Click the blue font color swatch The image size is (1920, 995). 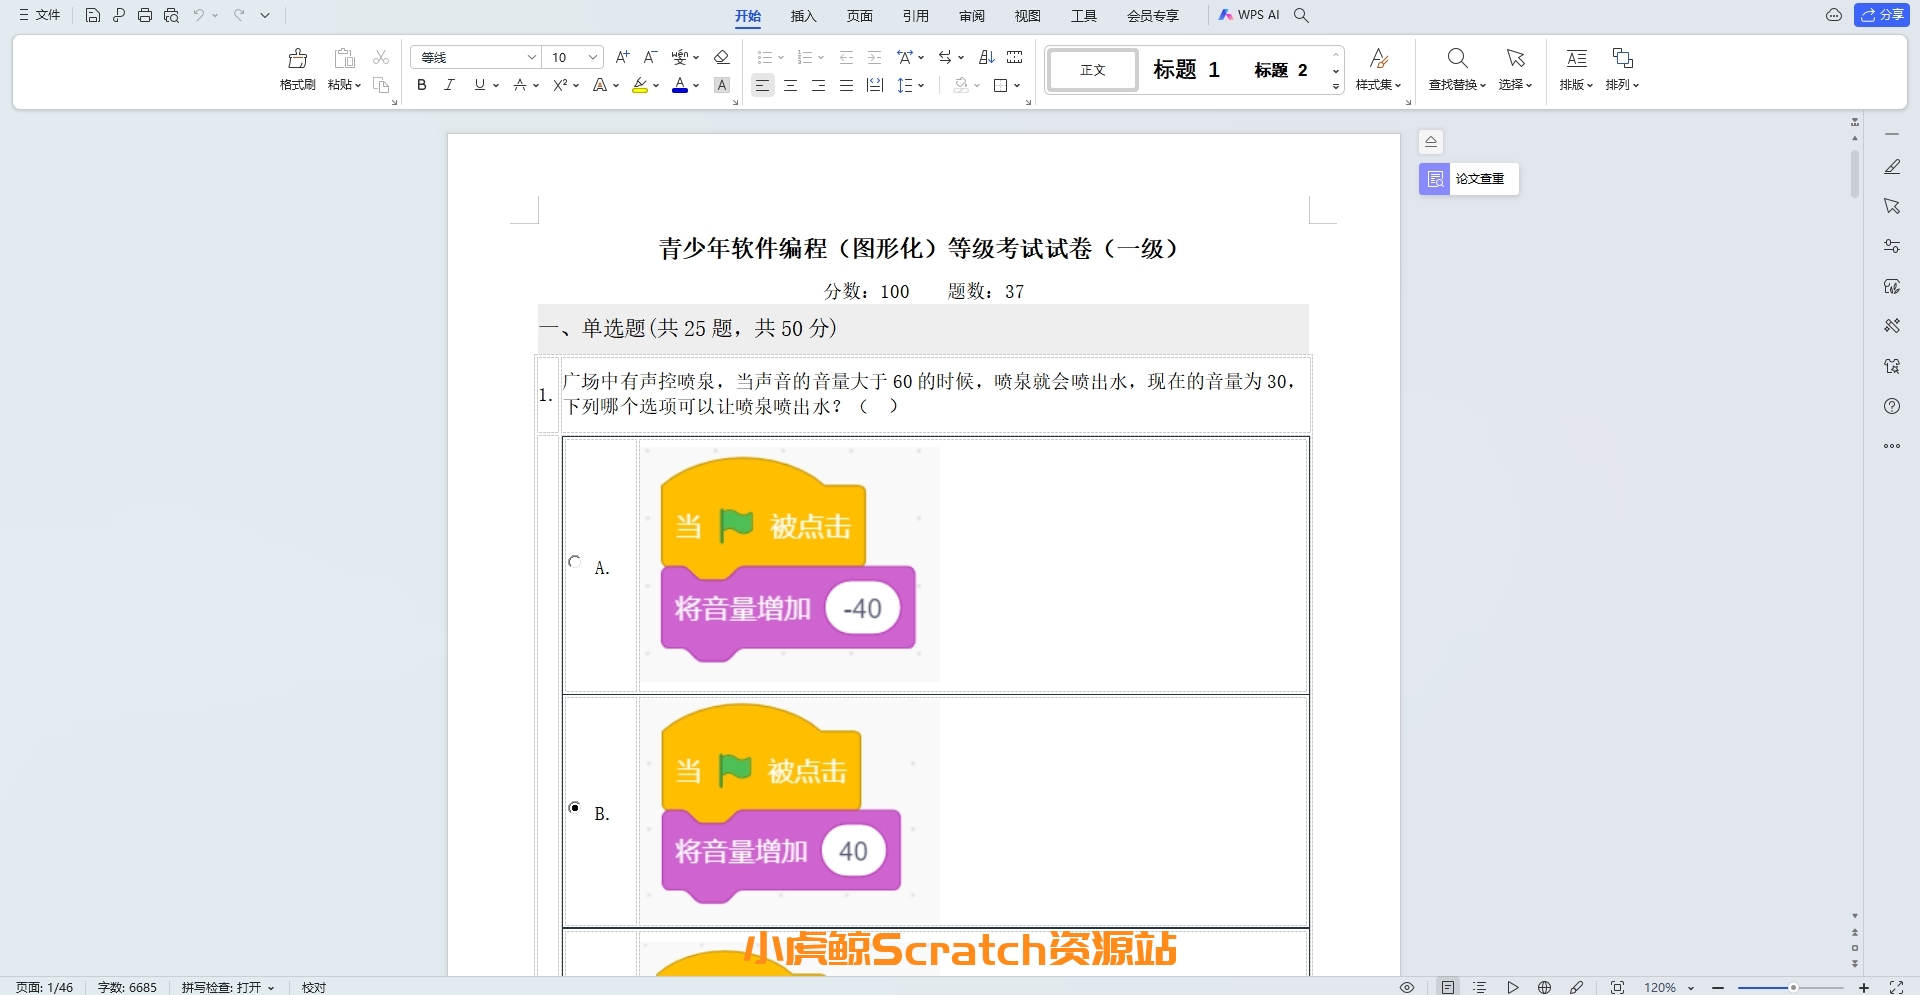click(680, 86)
